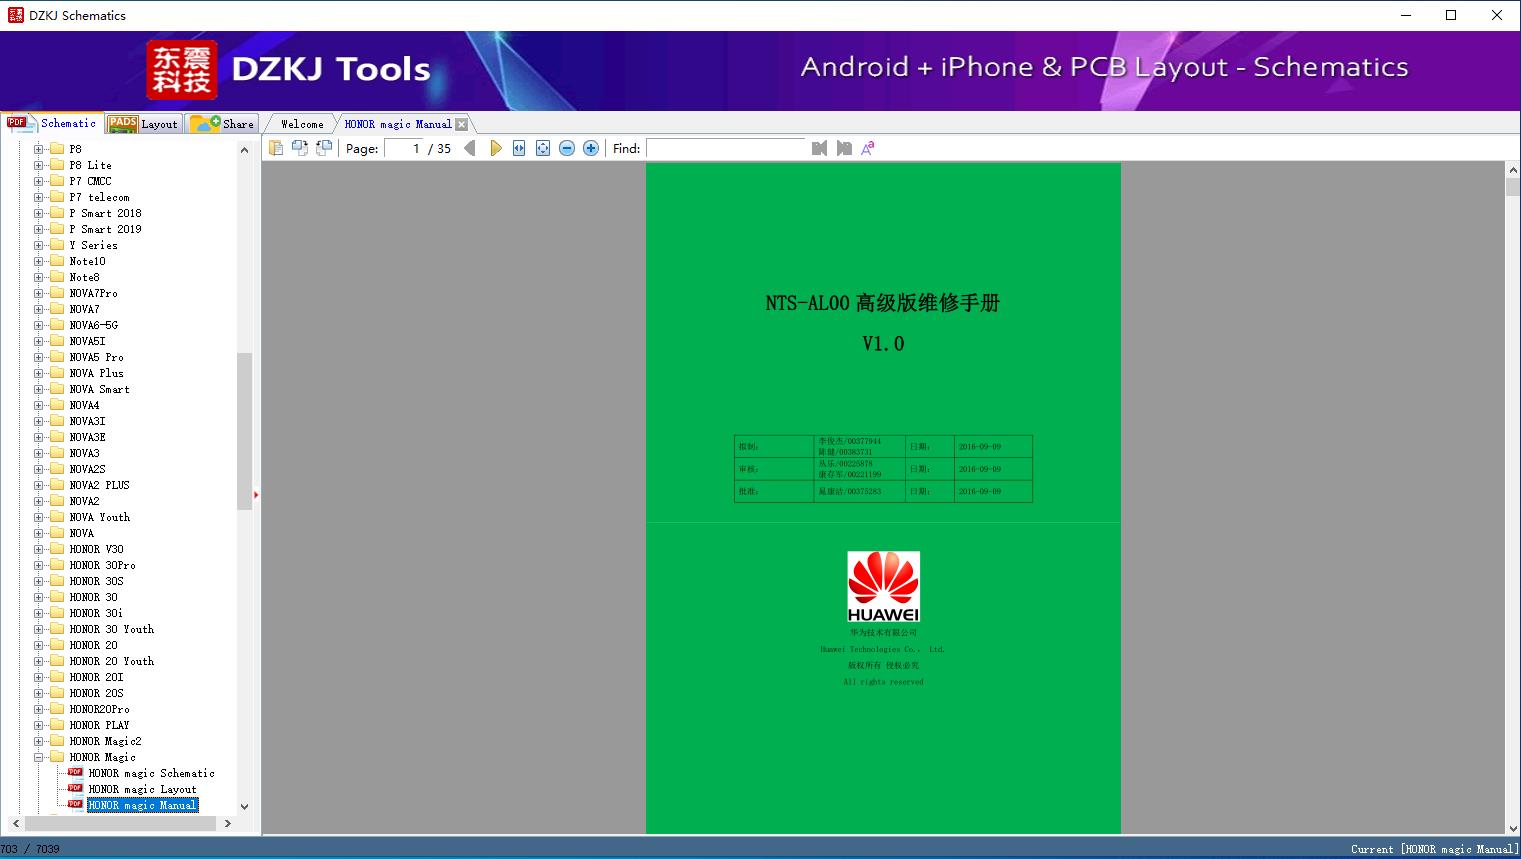
Task: Click the Note10 folder icon
Action: click(57, 261)
